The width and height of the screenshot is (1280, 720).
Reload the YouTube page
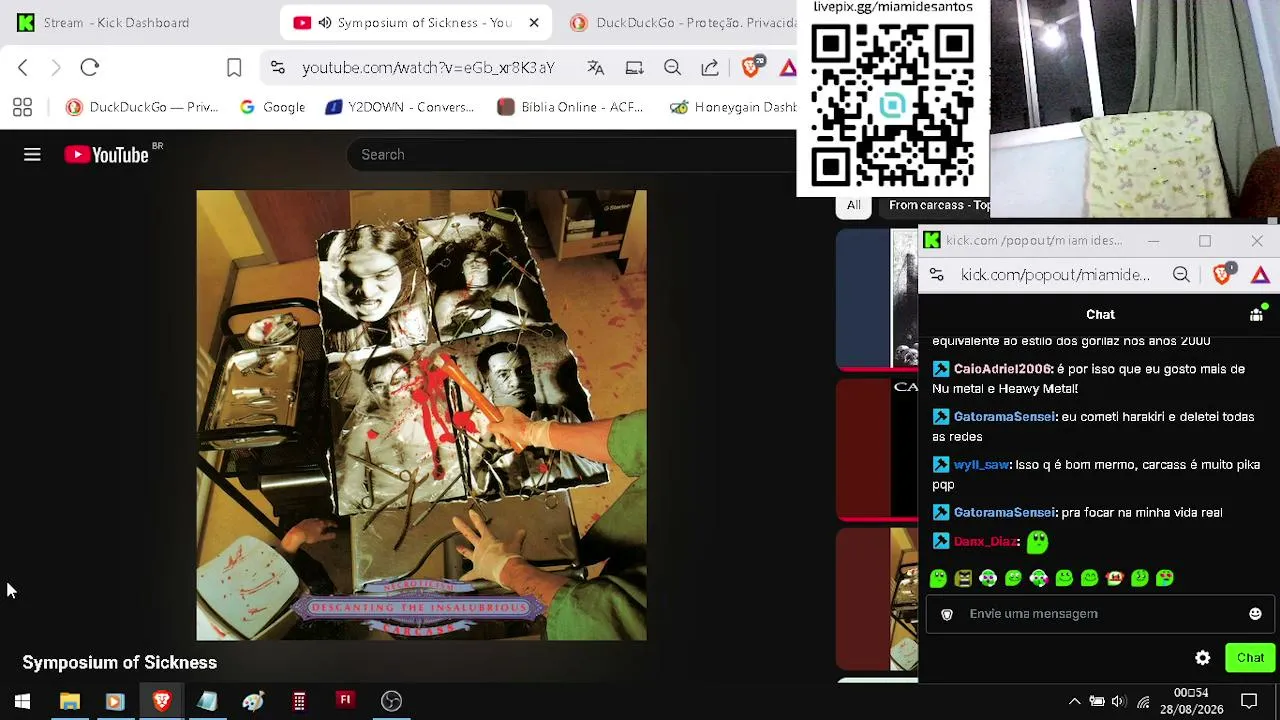(90, 68)
